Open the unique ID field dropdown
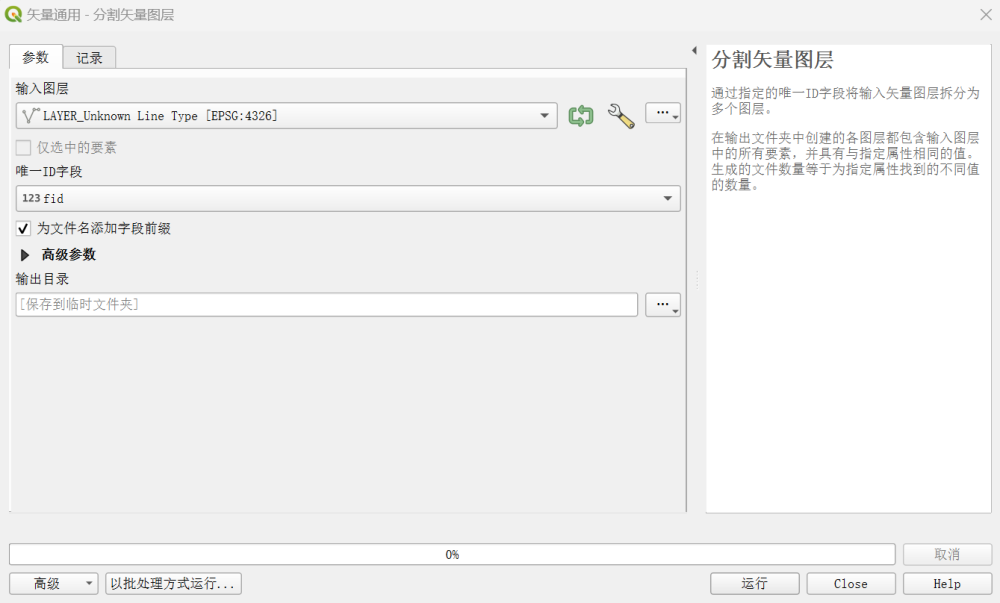Viewport: 1000px width, 603px height. click(348, 198)
